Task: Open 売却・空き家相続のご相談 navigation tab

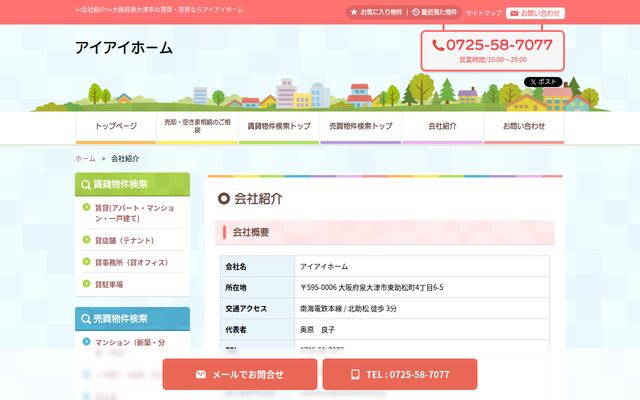Action: (x=198, y=128)
